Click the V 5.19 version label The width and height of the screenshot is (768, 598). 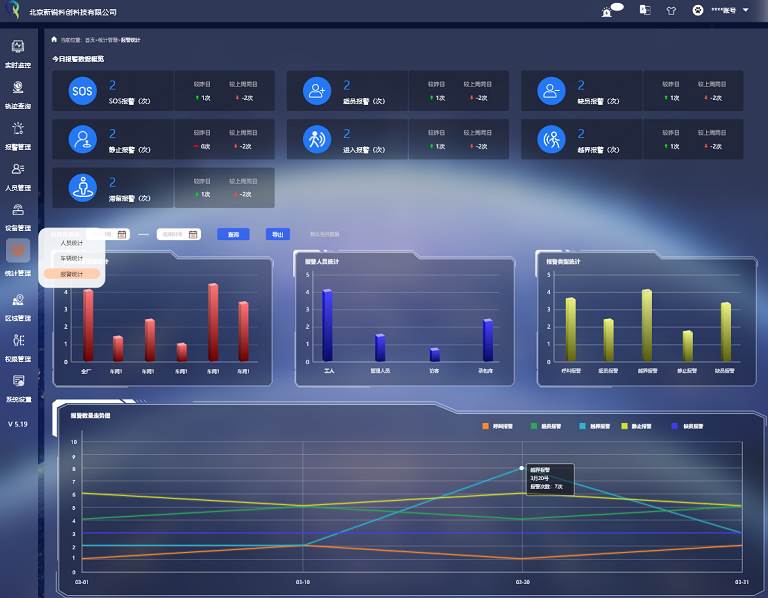[18, 424]
